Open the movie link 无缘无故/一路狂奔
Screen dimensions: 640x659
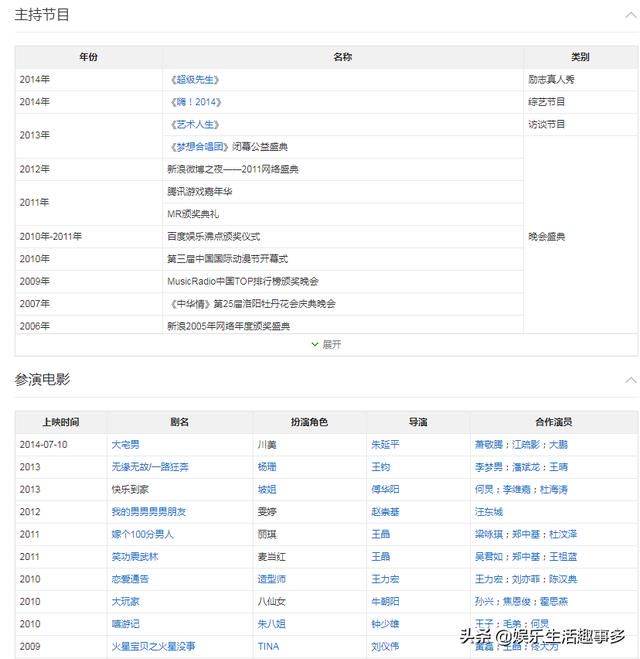(x=150, y=467)
